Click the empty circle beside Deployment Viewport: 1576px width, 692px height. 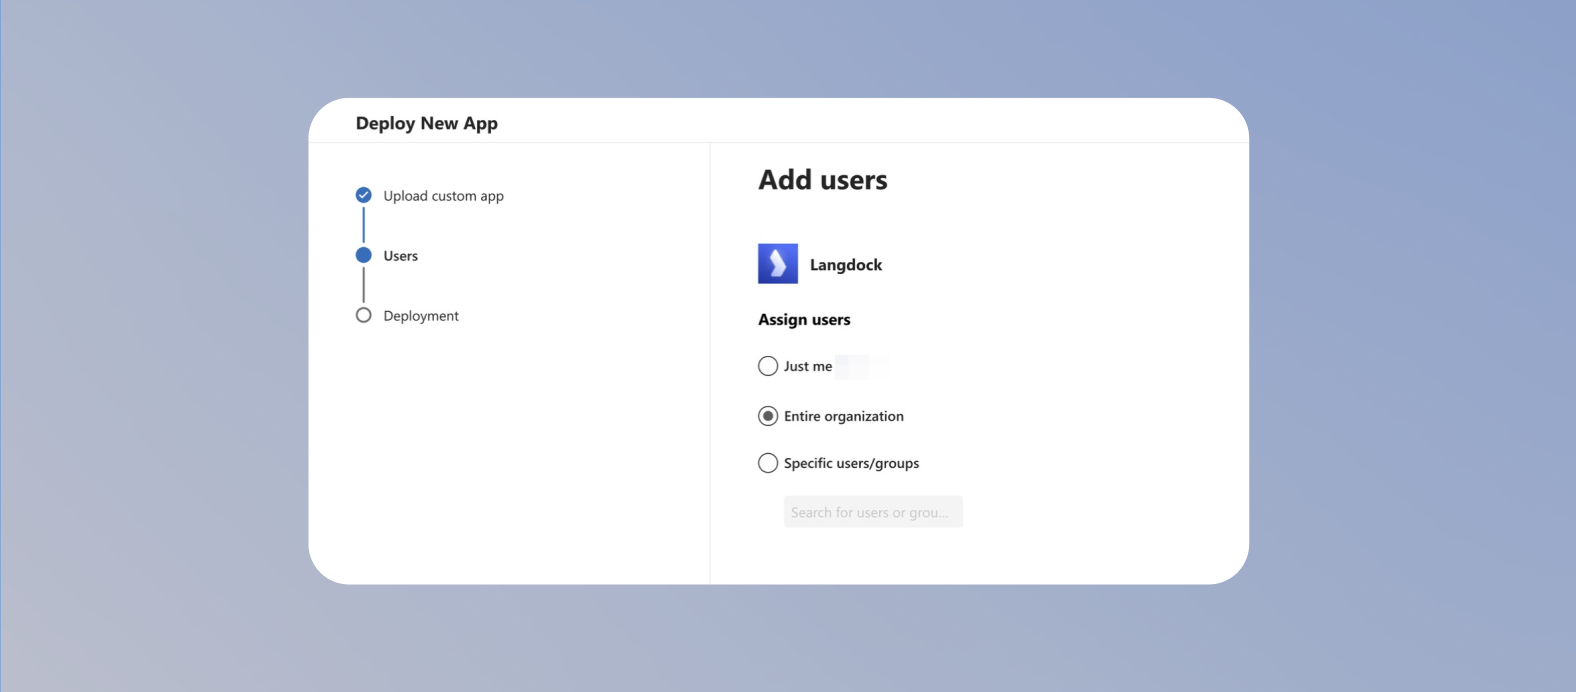[x=364, y=315]
